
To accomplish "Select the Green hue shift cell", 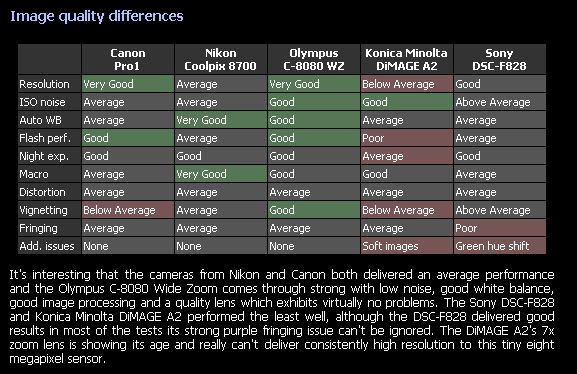I will [x=500, y=246].
